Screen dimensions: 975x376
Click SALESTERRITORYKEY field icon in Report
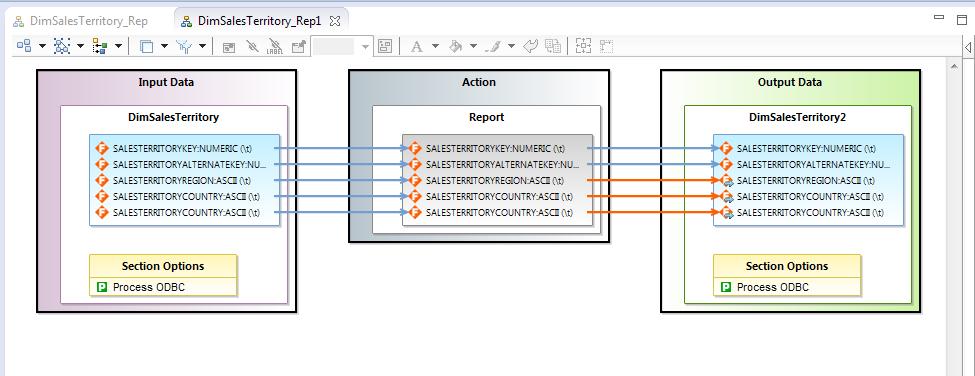pyautogui.click(x=415, y=149)
